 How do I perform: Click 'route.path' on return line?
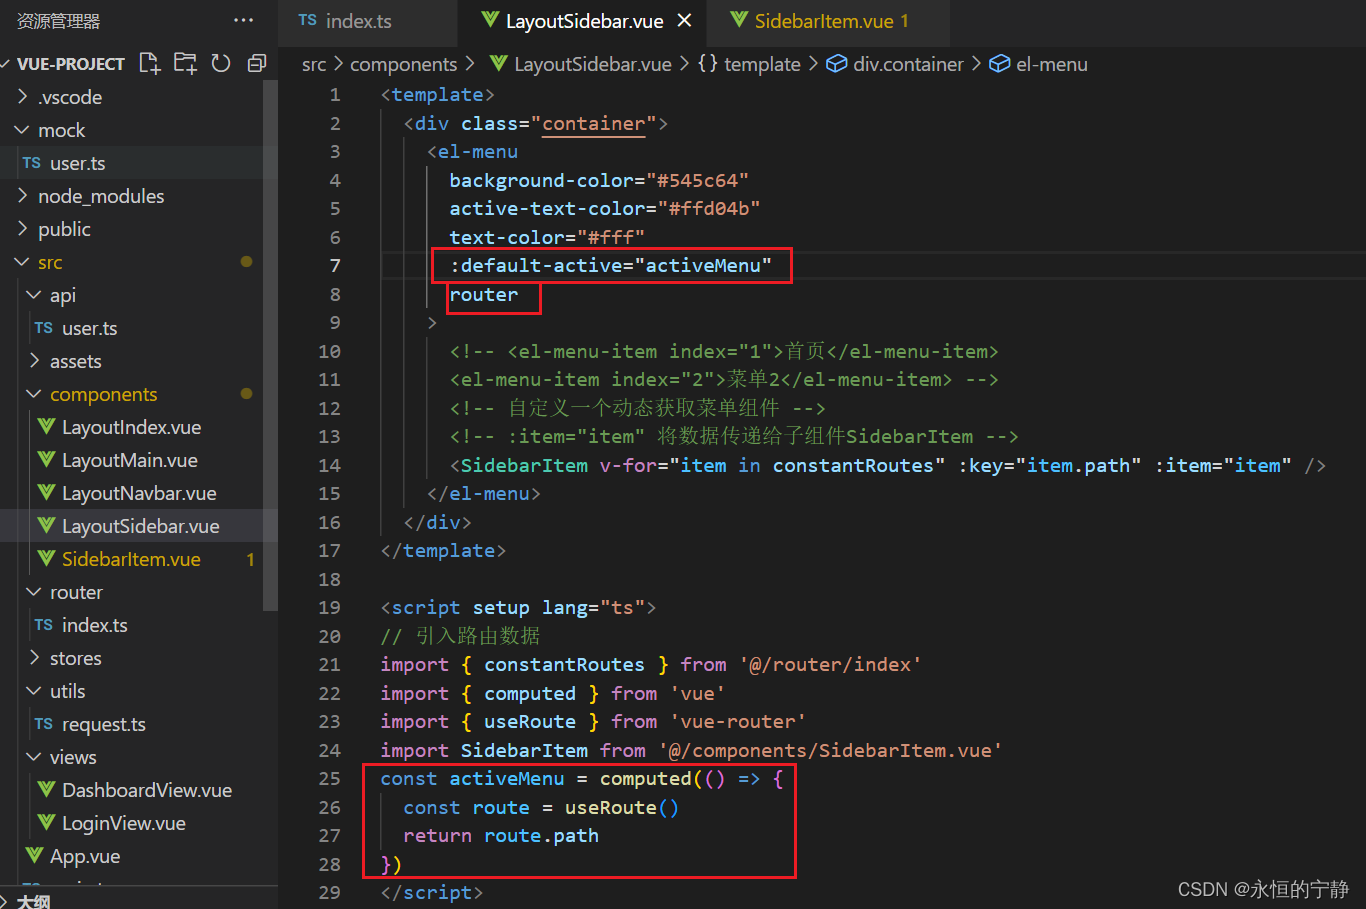542,835
